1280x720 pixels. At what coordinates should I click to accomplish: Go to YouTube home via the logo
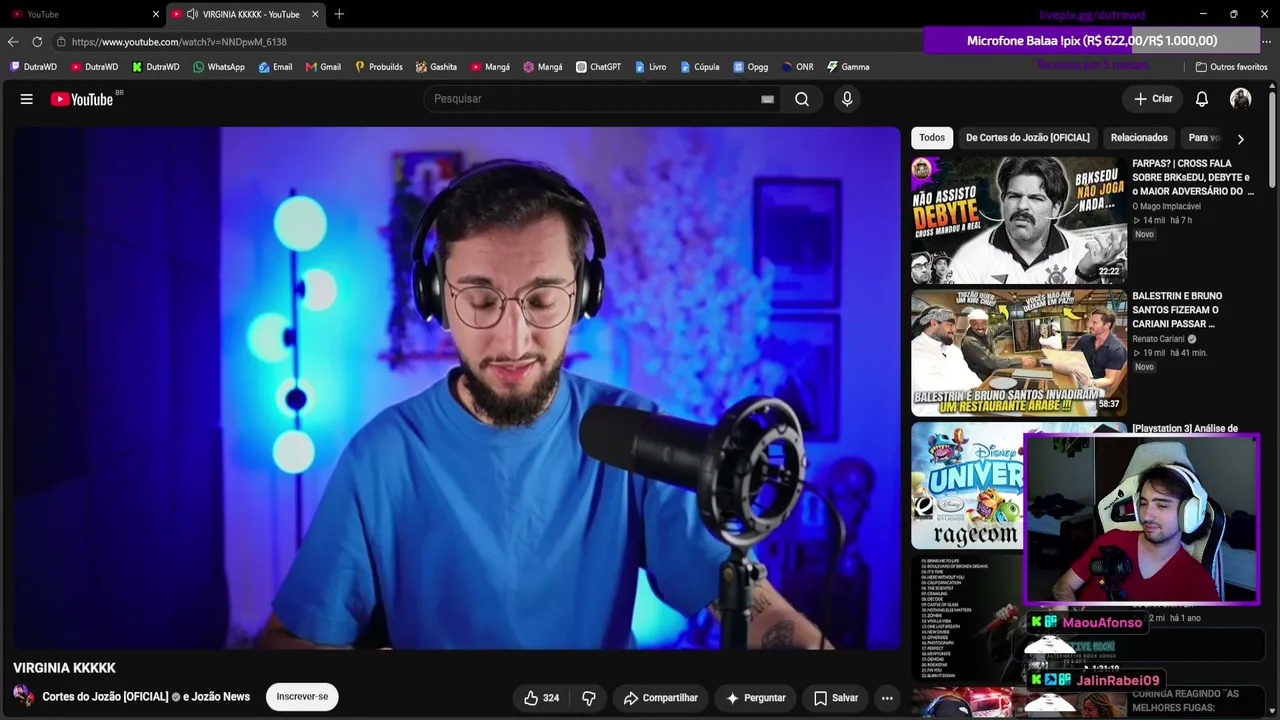[x=82, y=99]
